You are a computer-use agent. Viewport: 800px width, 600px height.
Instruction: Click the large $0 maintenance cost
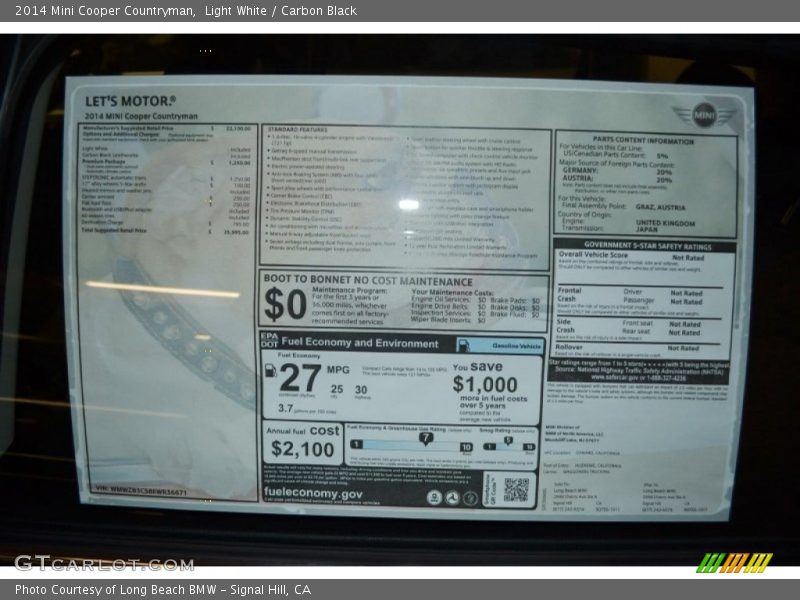(285, 304)
